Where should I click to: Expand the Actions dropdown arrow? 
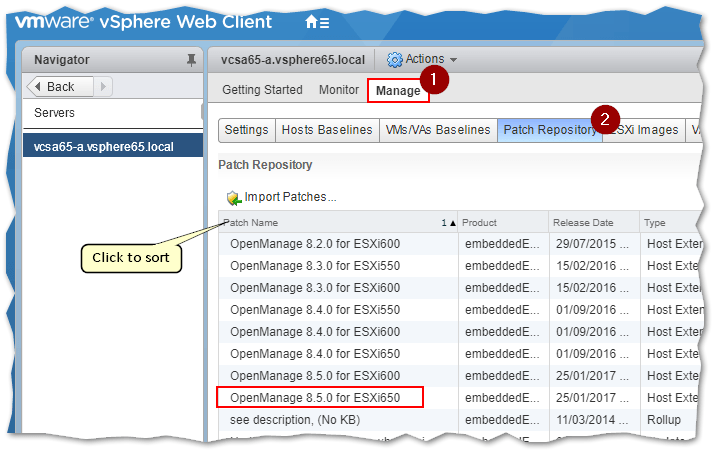click(x=453, y=60)
